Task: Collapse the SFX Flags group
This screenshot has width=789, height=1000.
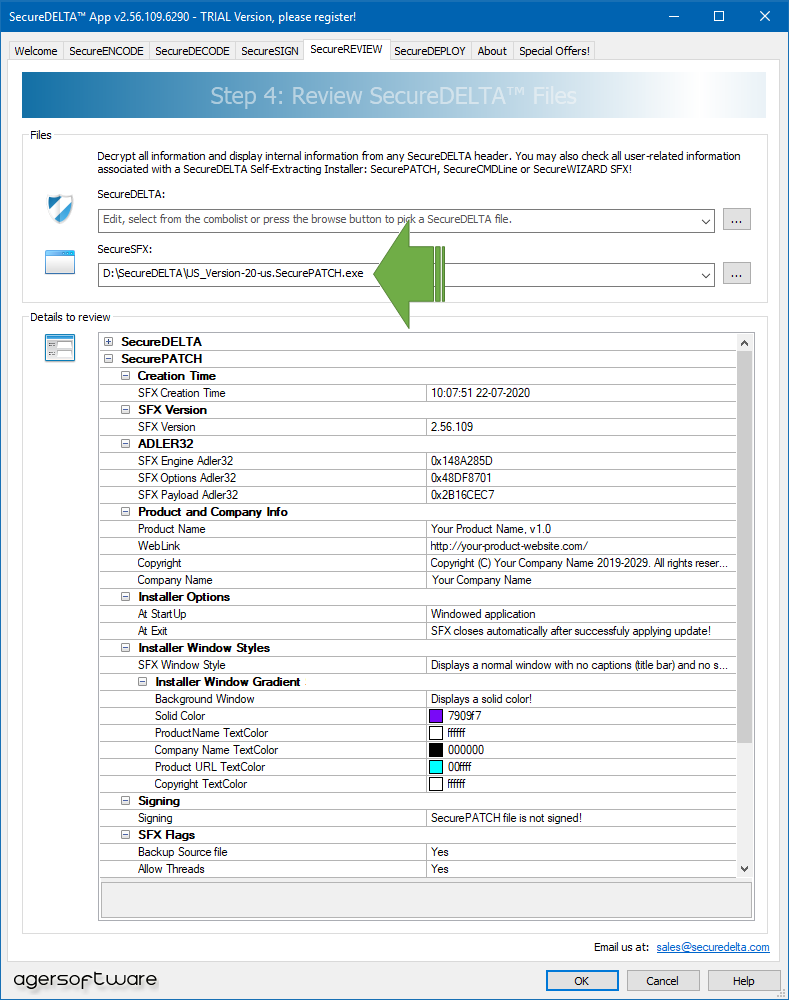Action: (x=126, y=835)
